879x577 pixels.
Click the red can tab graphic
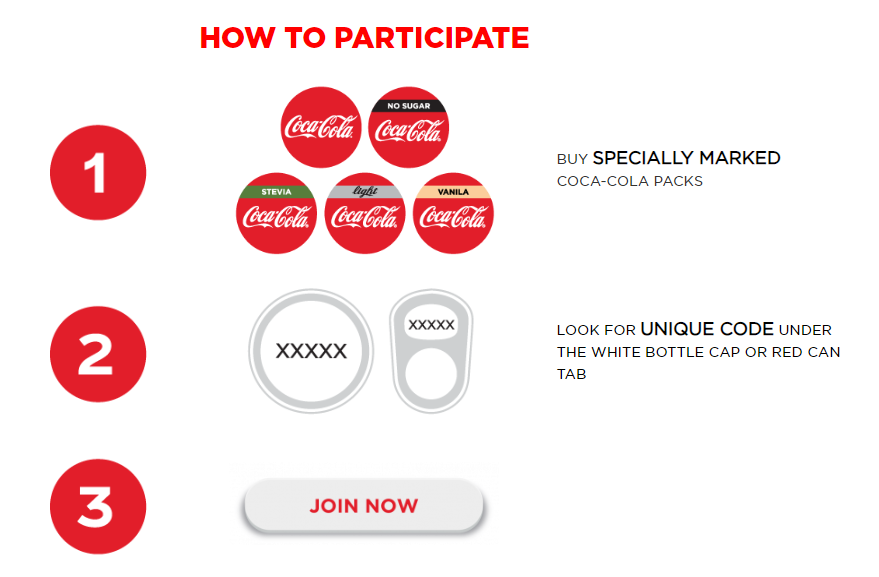[x=429, y=352]
